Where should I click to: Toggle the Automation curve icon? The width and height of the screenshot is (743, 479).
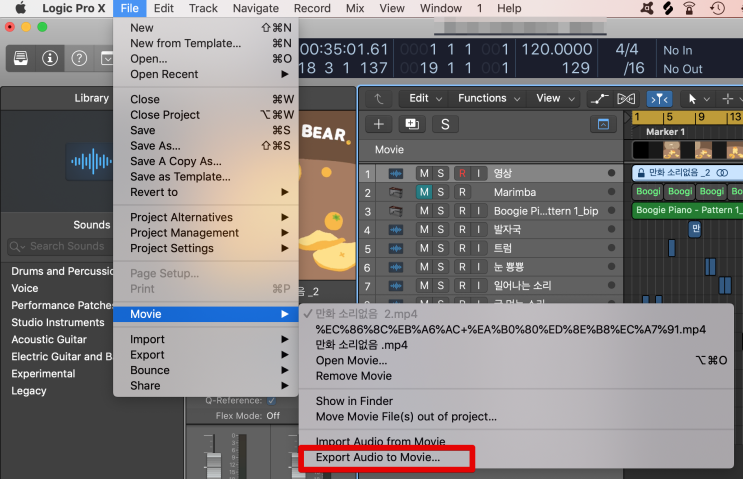[x=599, y=99]
